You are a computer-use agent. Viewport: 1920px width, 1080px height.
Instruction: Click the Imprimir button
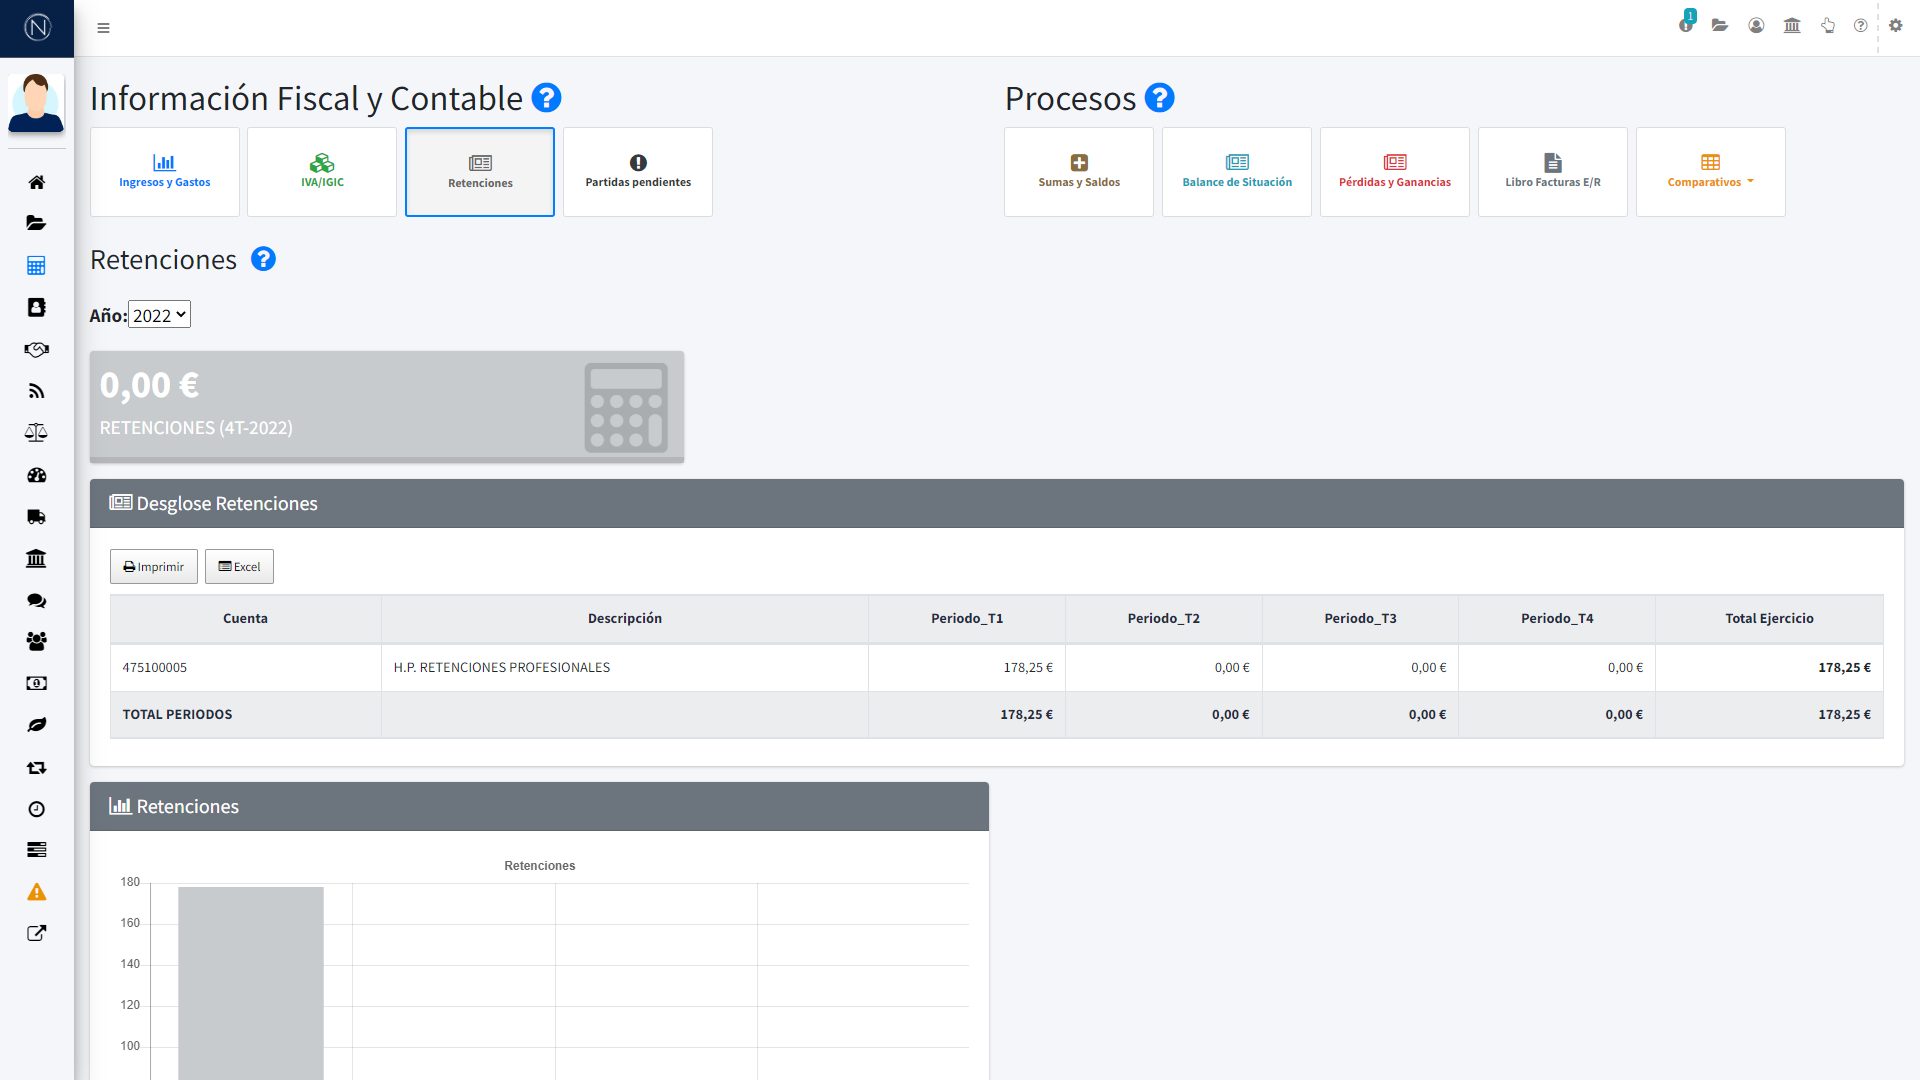coord(154,567)
